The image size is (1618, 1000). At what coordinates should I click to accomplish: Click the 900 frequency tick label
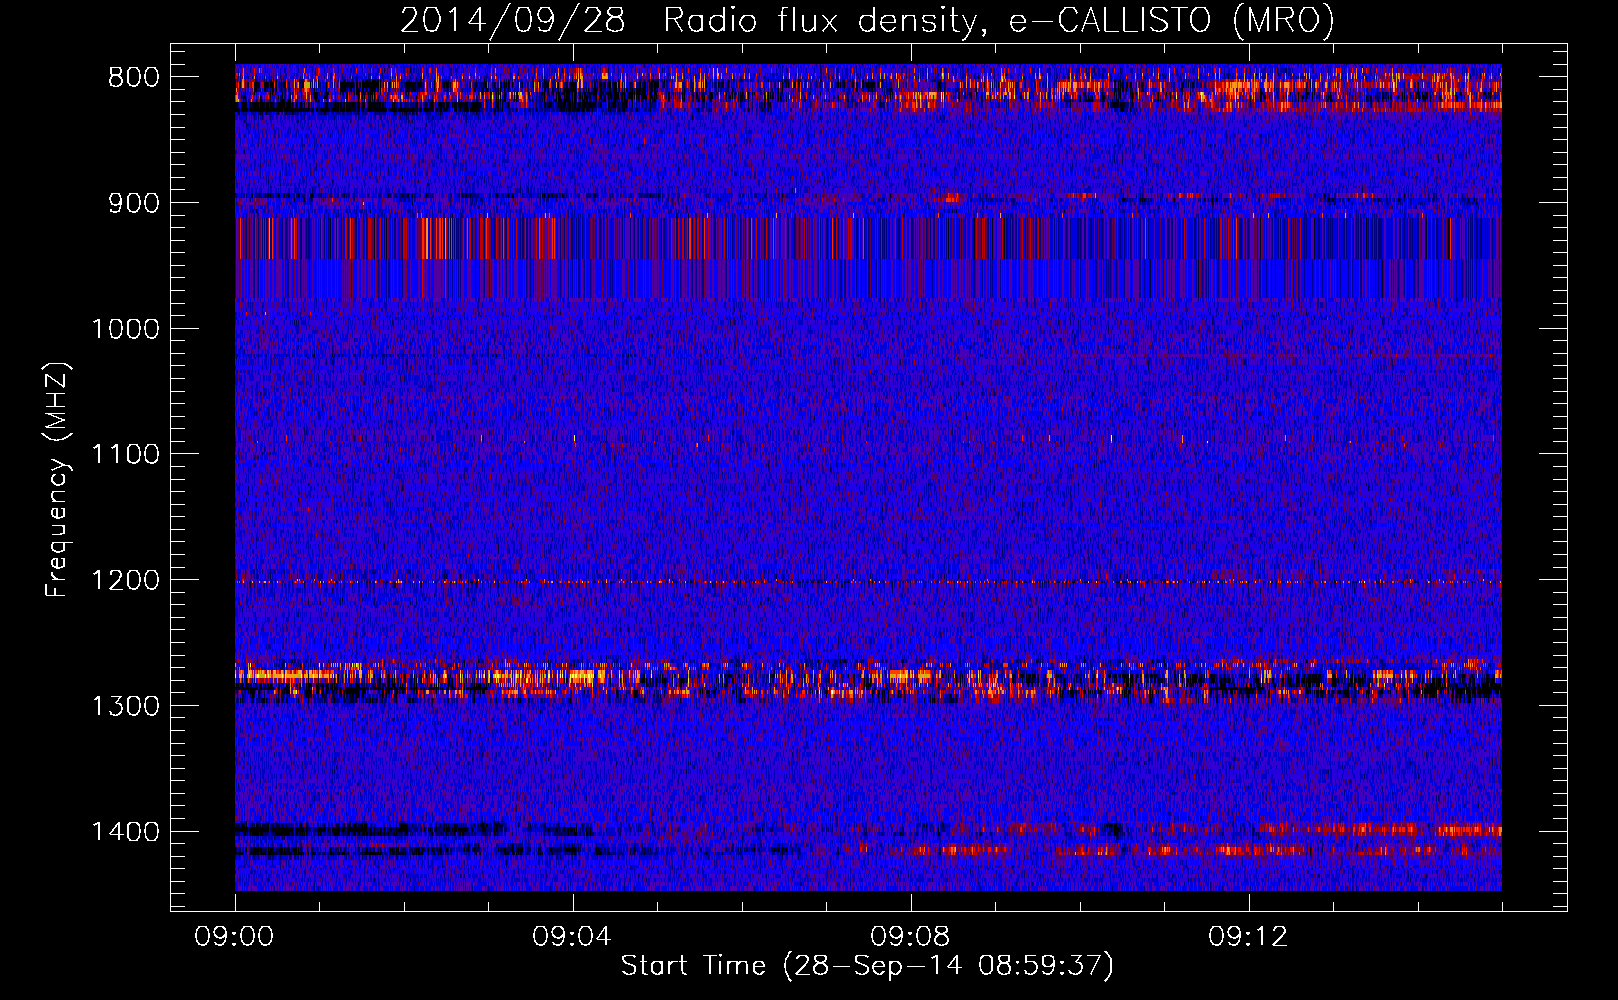tap(133, 203)
